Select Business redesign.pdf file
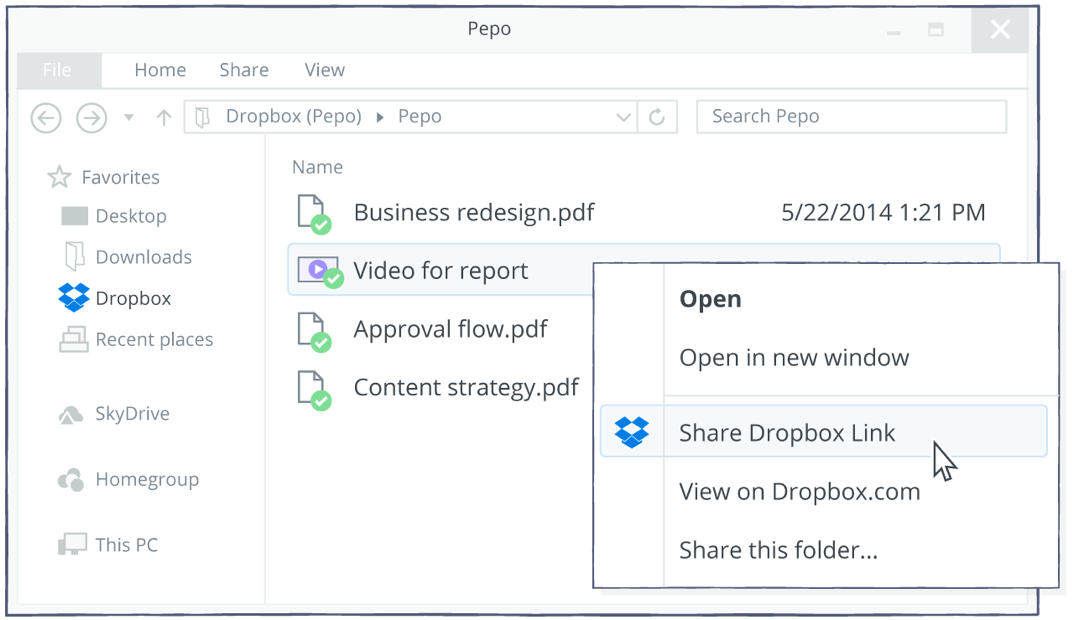Viewport: 1074px width, 620px height. click(474, 212)
